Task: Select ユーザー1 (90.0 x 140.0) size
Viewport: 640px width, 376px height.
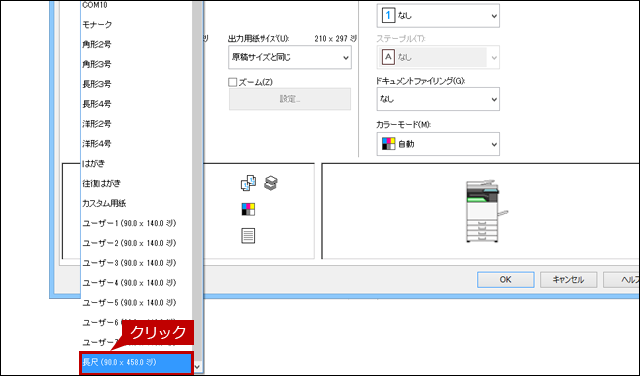Action: (136, 223)
